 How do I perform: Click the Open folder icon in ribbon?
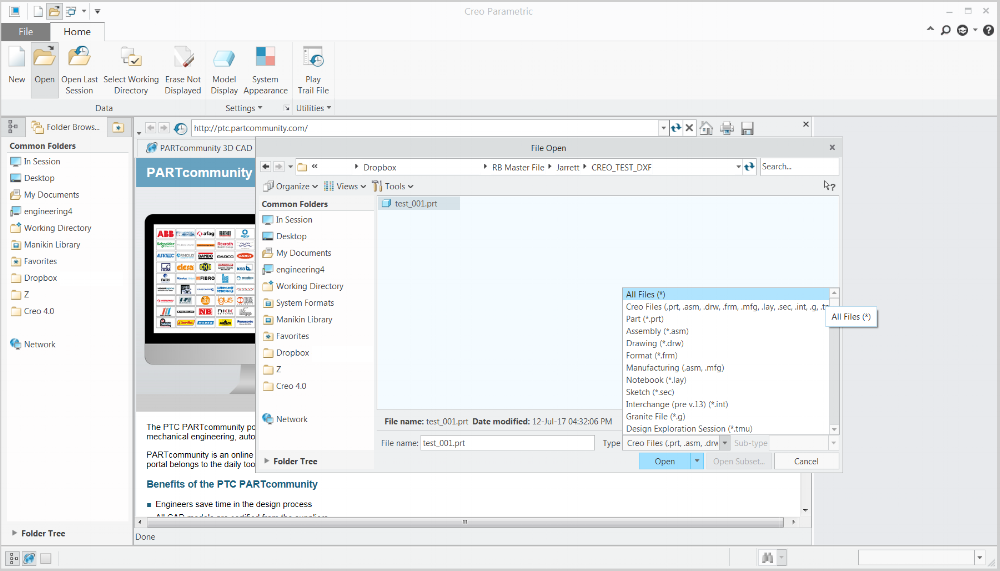[44, 57]
